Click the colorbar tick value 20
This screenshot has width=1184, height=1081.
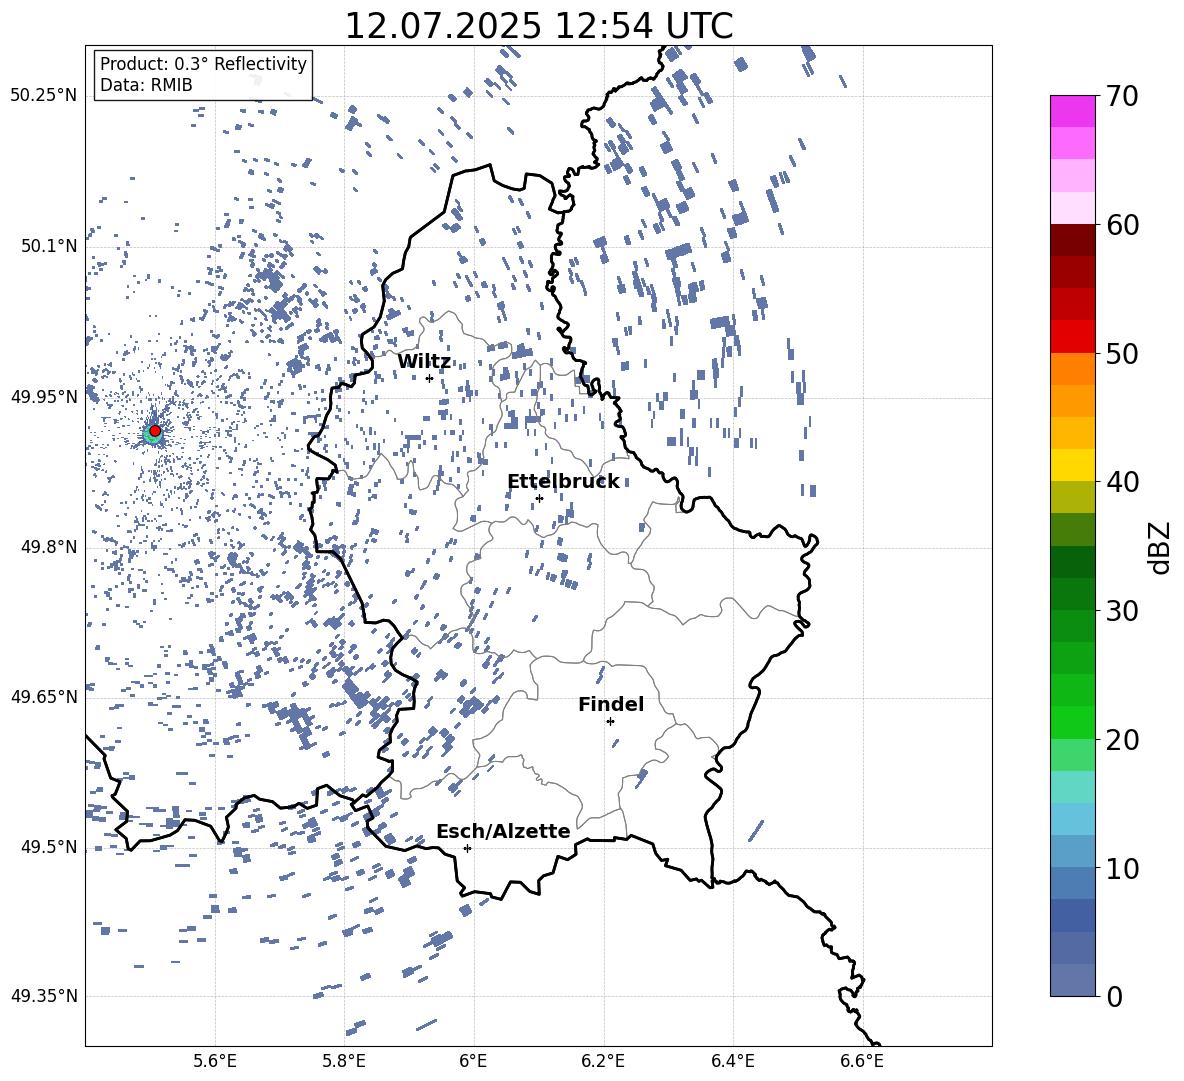pos(1122,739)
